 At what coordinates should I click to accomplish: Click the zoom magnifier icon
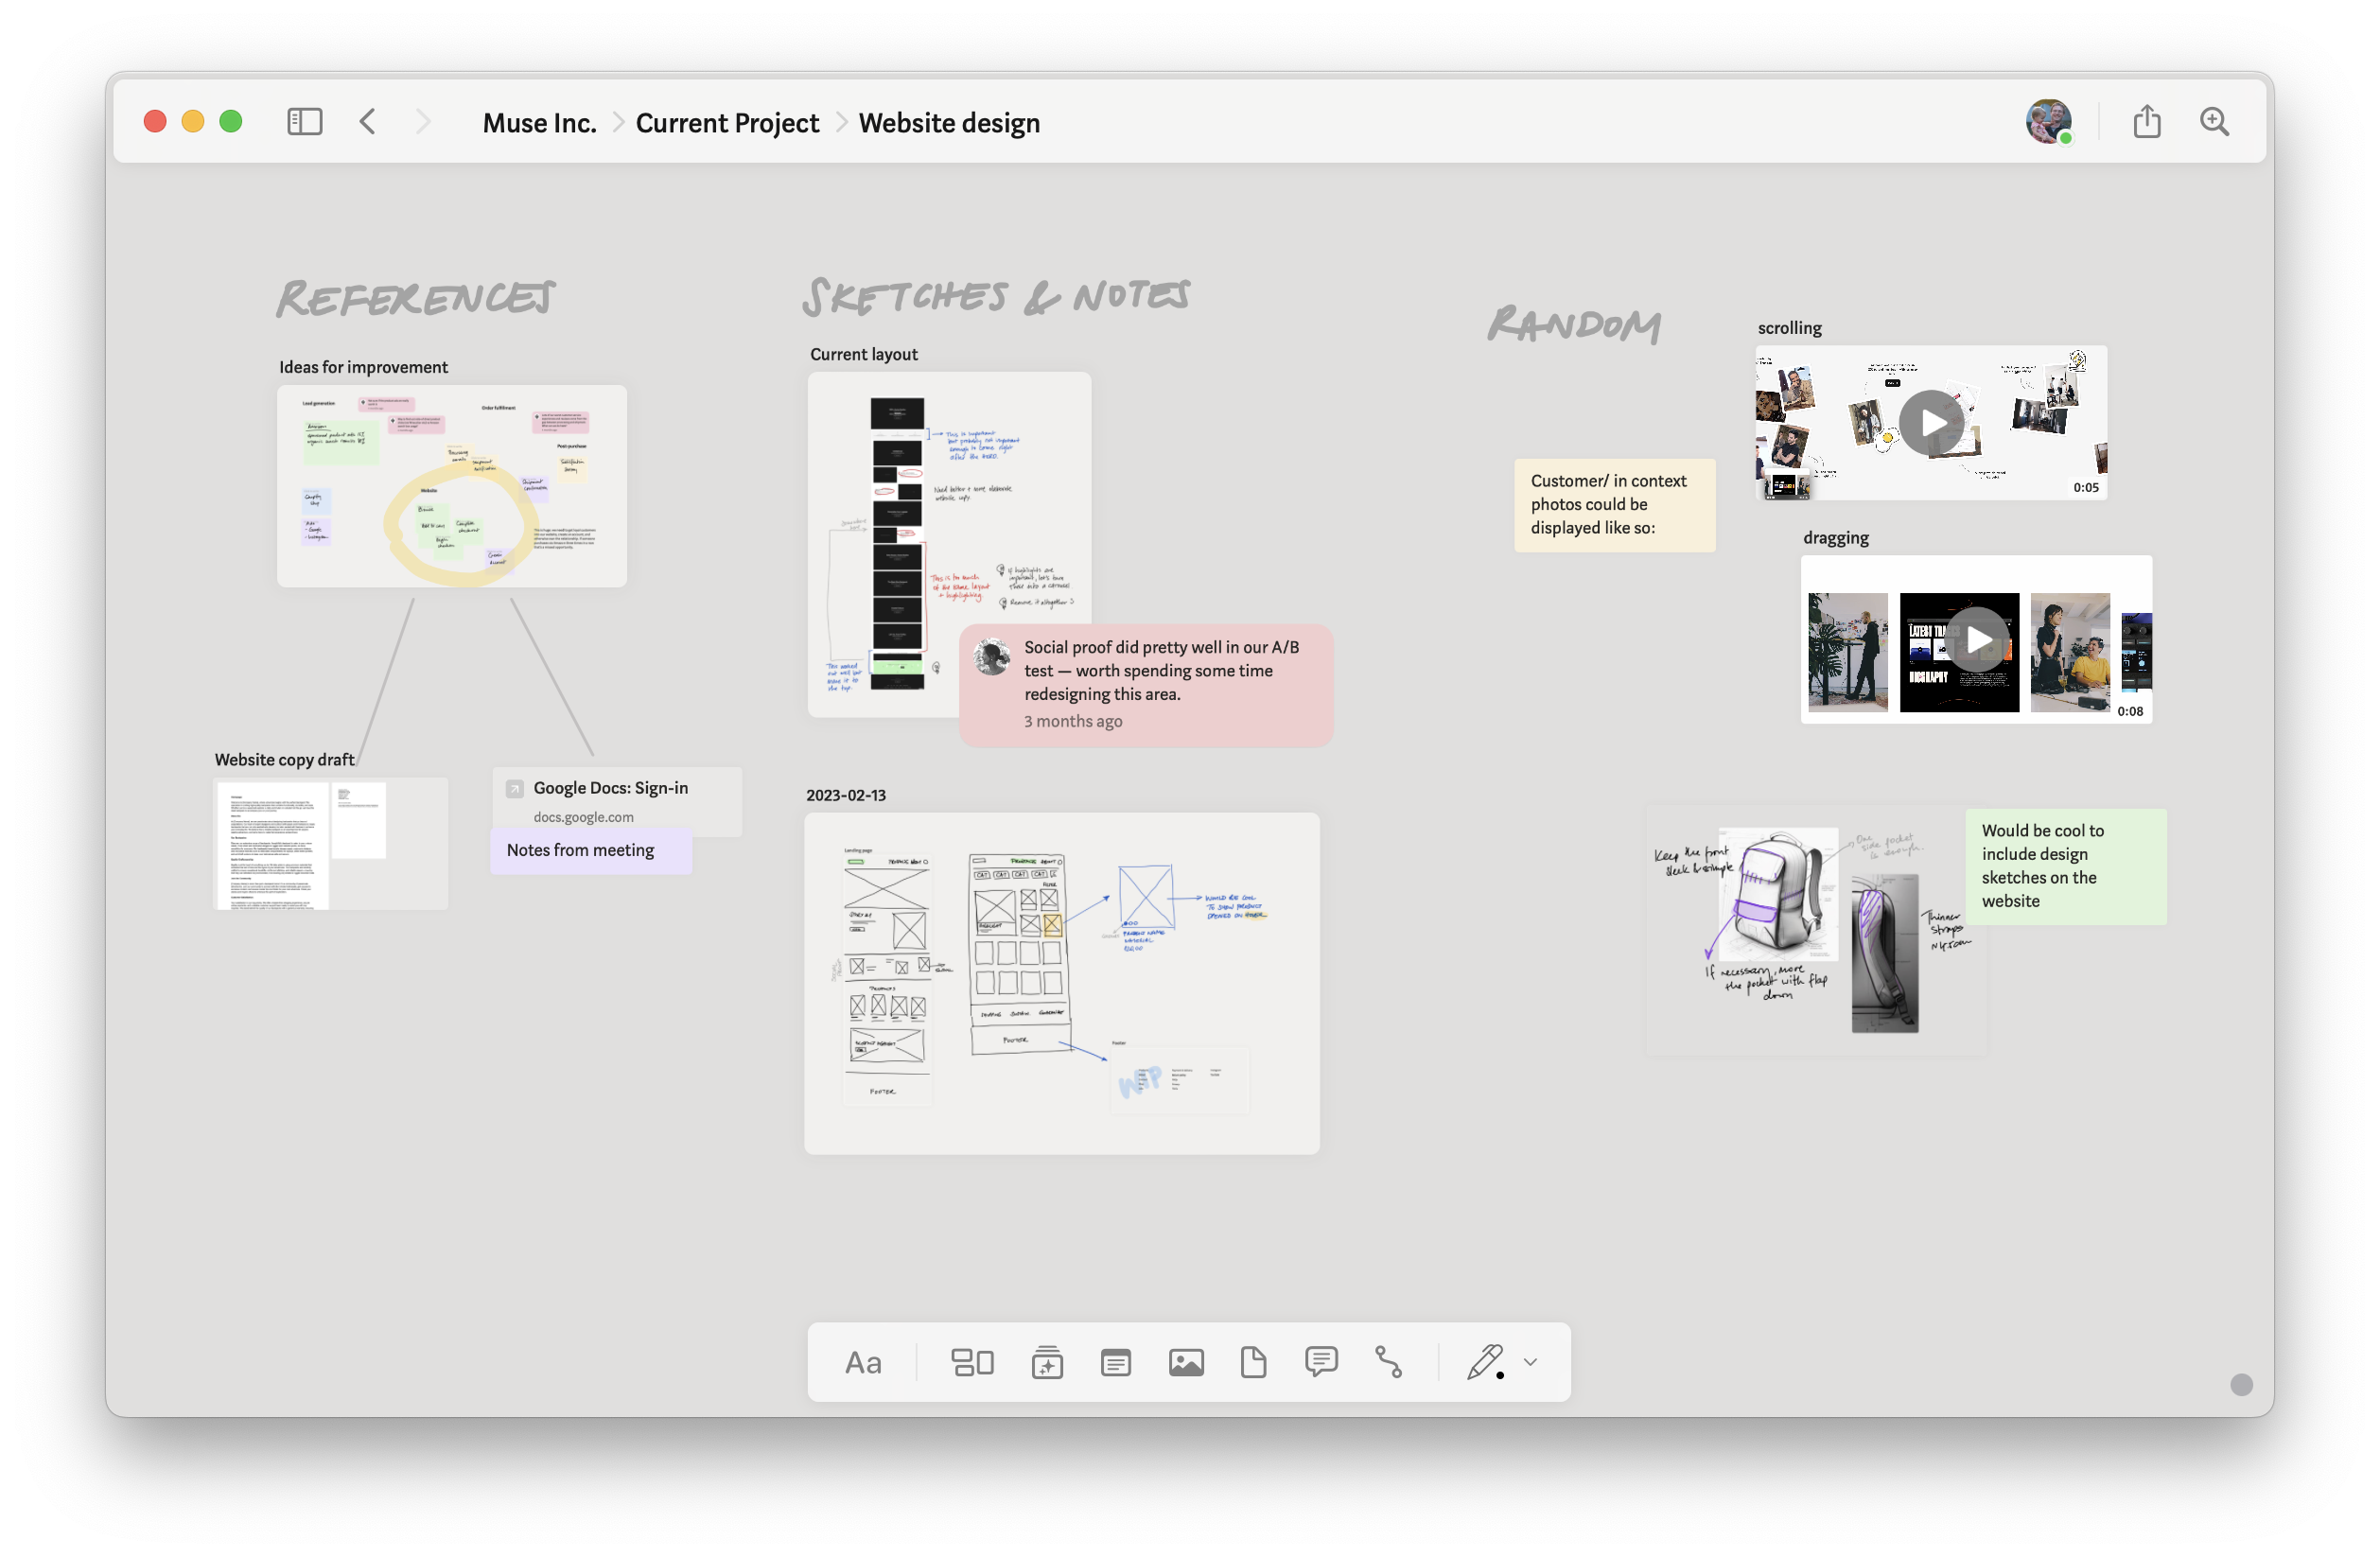2214,122
